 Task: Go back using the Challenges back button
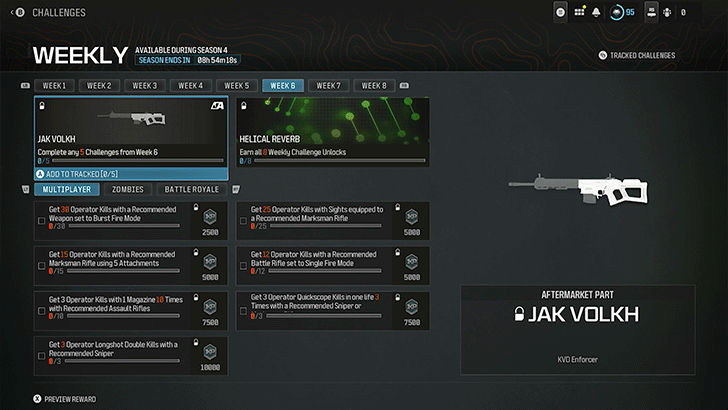click(x=18, y=13)
